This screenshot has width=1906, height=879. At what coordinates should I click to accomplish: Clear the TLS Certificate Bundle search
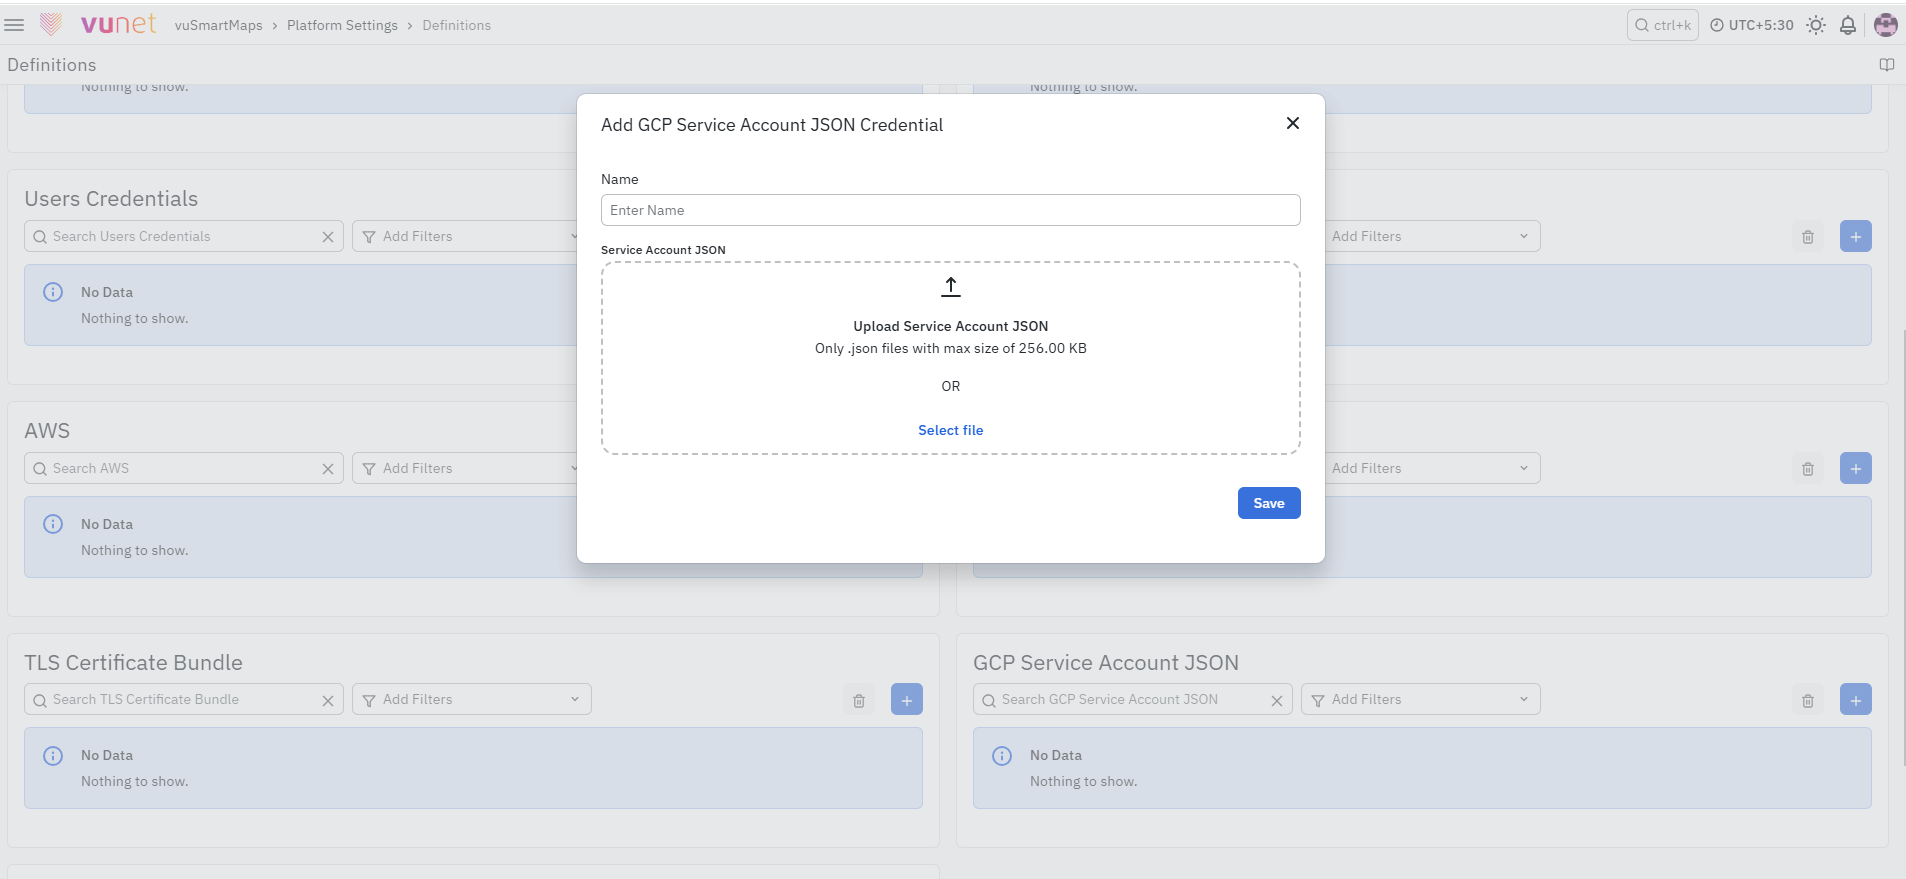point(328,701)
